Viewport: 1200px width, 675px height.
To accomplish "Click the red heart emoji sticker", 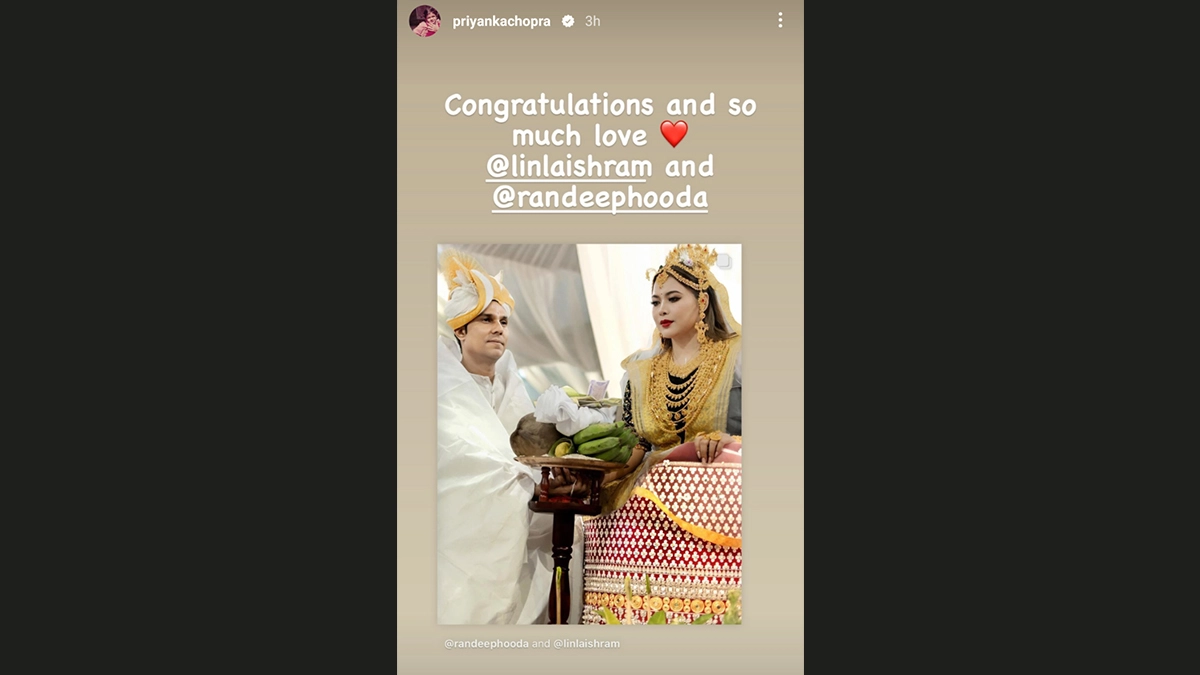I will [x=674, y=134].
